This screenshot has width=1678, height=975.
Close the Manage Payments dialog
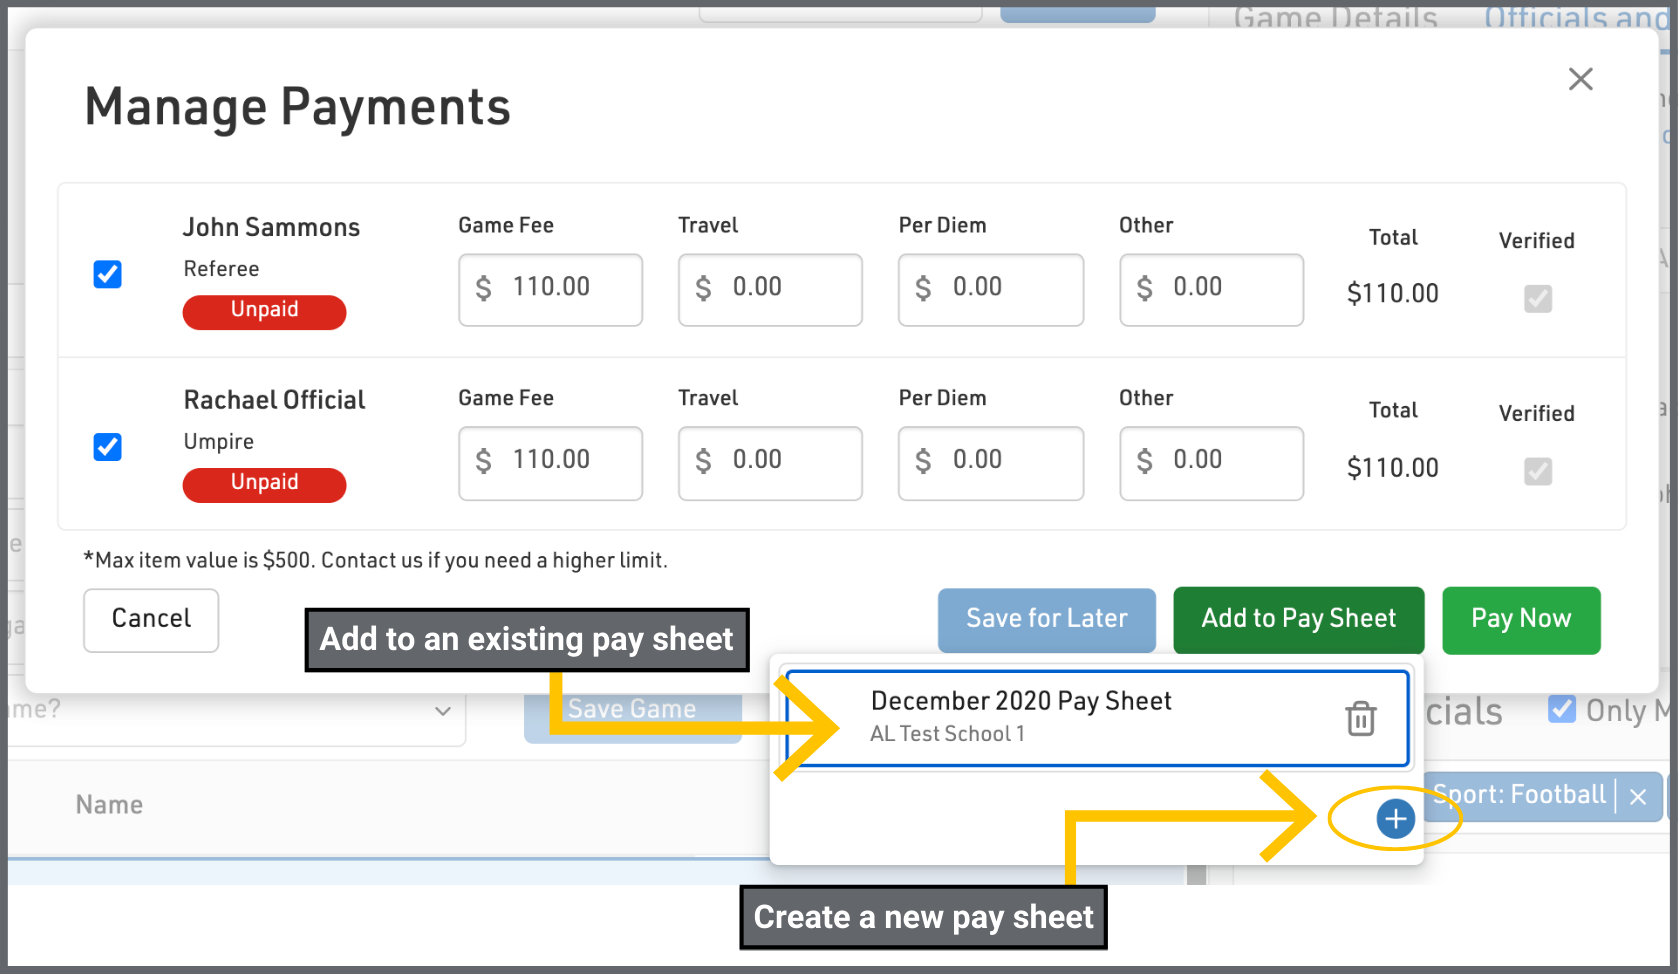[x=1580, y=79]
